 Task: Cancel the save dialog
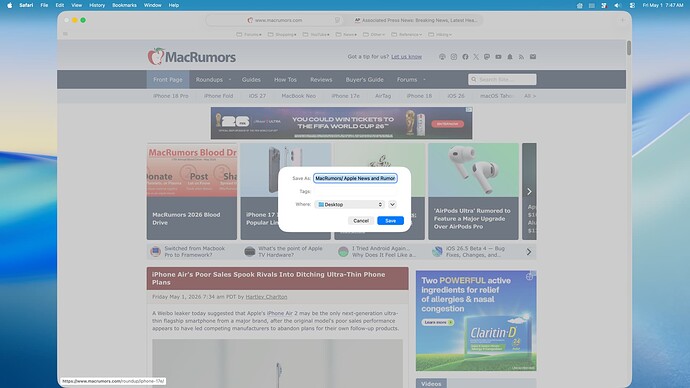pos(361,220)
